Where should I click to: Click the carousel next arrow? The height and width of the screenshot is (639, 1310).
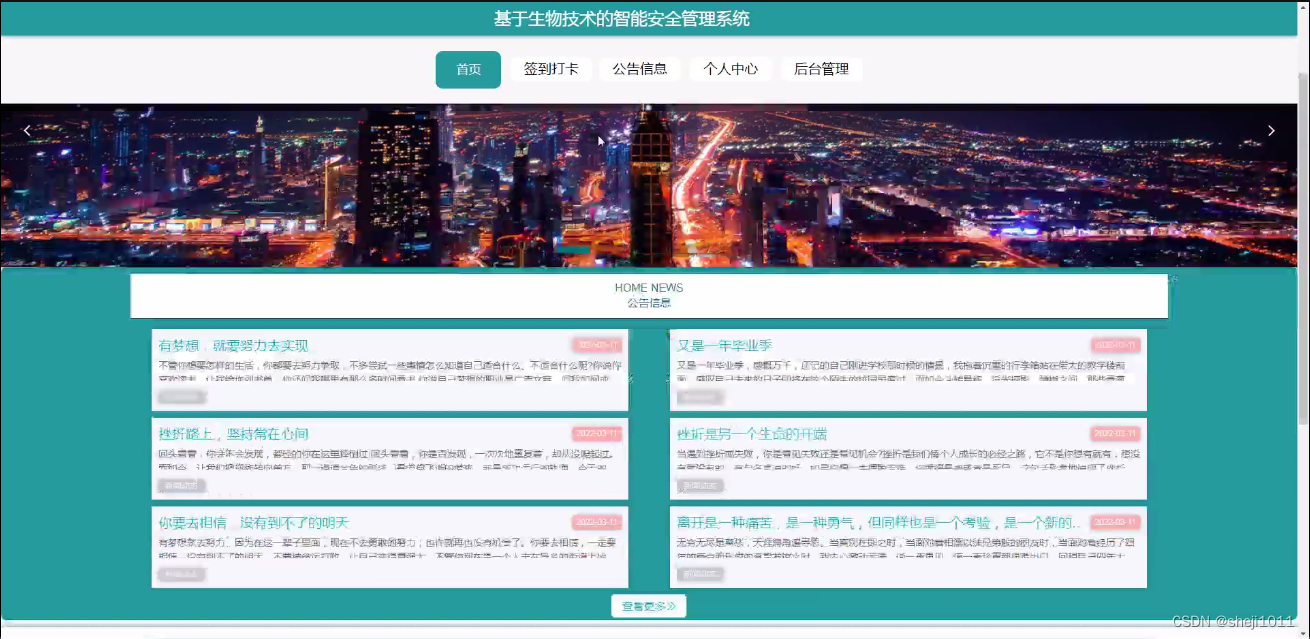[1271, 130]
